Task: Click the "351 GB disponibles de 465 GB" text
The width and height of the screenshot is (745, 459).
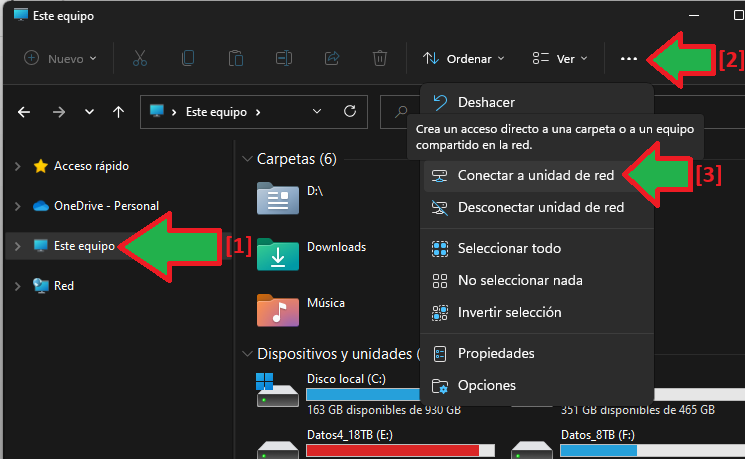Action: pyautogui.click(x=638, y=410)
